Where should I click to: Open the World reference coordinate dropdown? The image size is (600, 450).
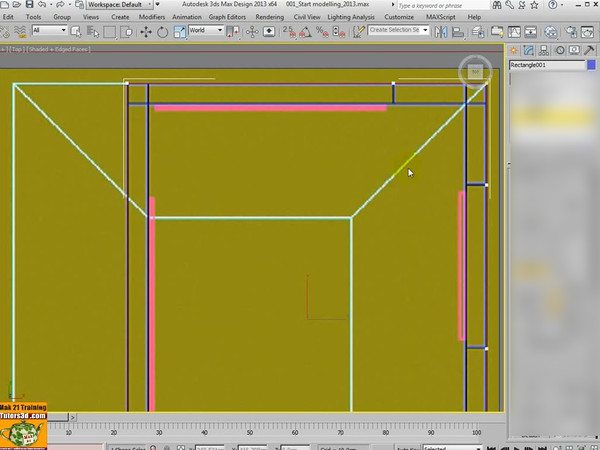(x=206, y=30)
